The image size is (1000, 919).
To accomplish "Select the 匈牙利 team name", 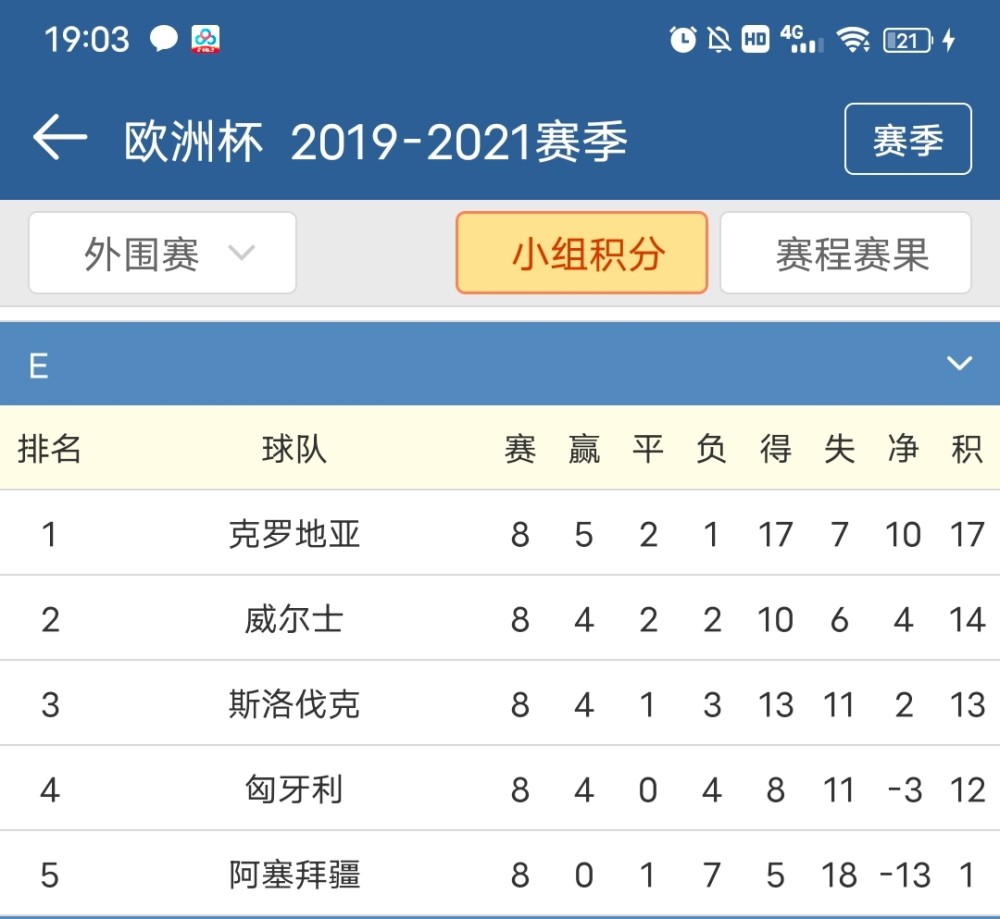I will tap(294, 790).
